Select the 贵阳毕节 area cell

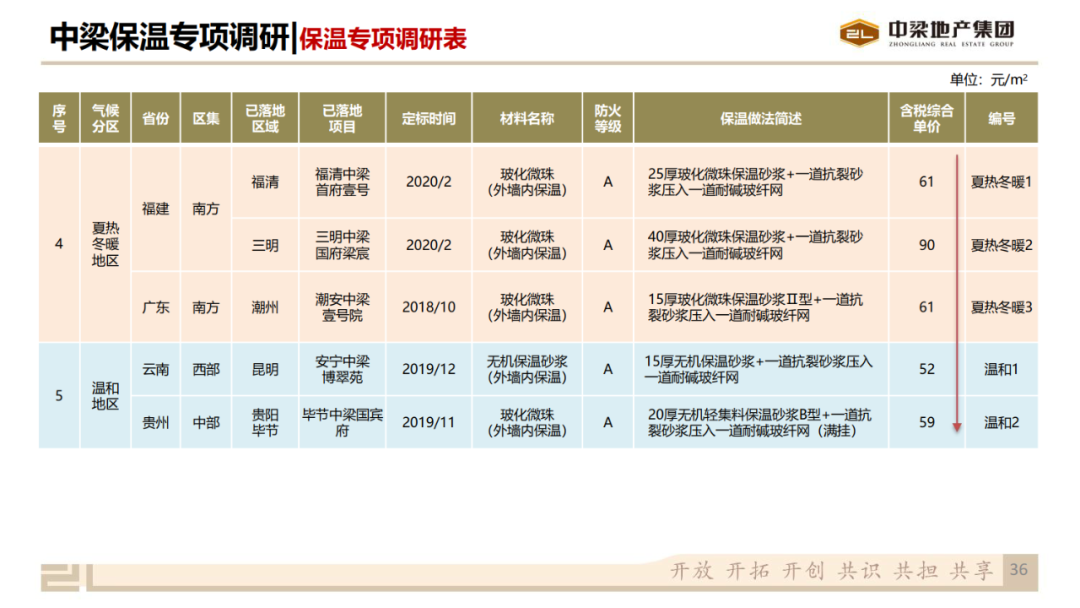click(265, 422)
